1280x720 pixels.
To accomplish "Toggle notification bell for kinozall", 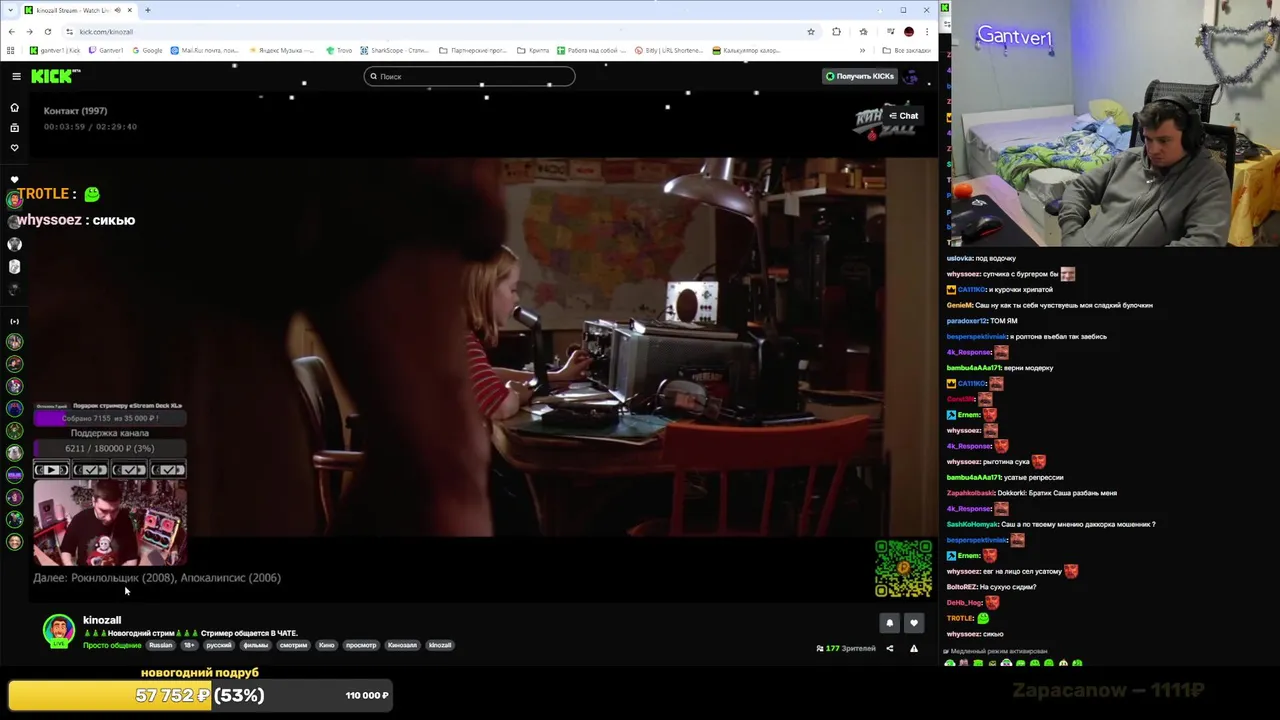I will point(889,623).
